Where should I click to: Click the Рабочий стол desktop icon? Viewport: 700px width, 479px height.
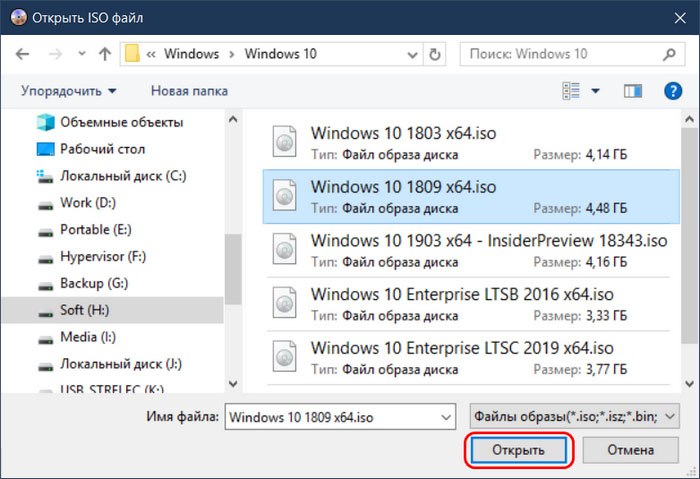pos(46,149)
